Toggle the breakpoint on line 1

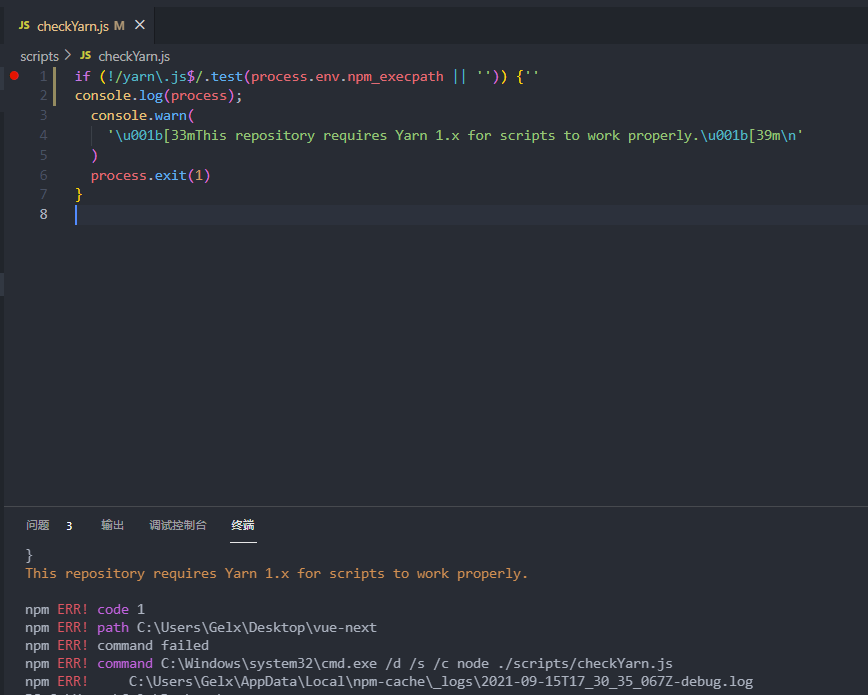tap(14, 76)
